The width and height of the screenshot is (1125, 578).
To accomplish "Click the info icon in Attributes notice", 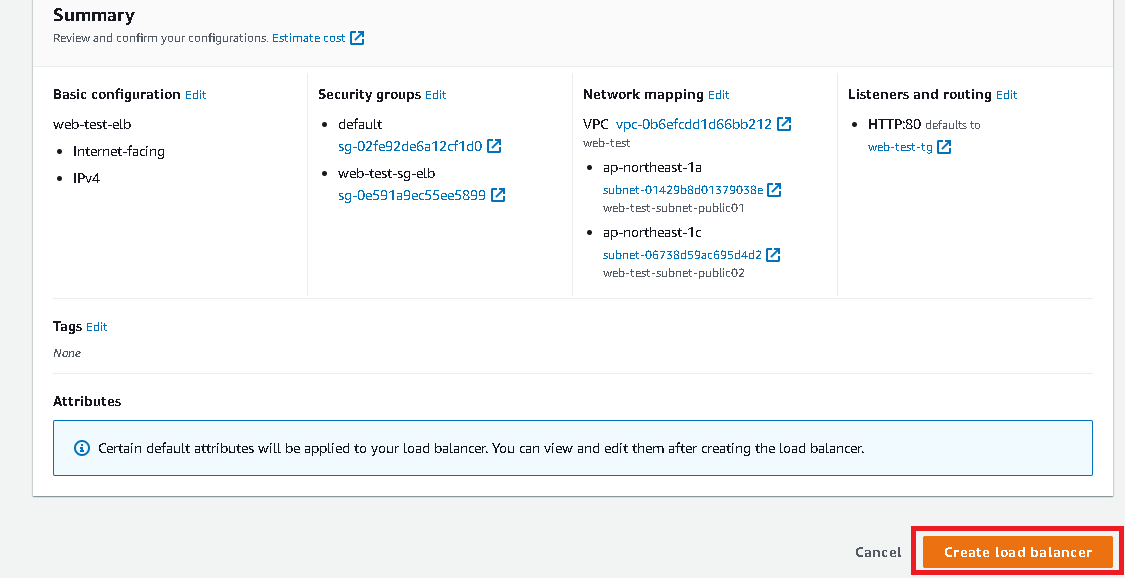I will tap(83, 448).
